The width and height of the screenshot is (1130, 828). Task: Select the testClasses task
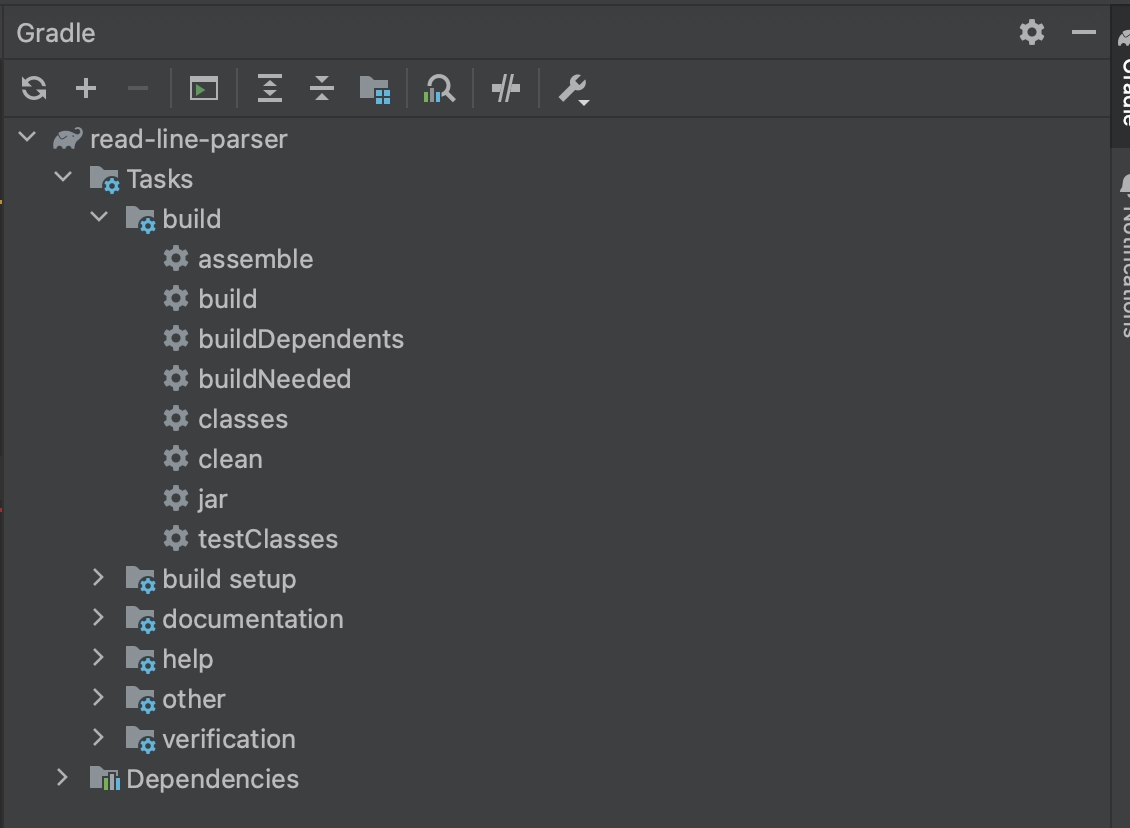point(268,539)
